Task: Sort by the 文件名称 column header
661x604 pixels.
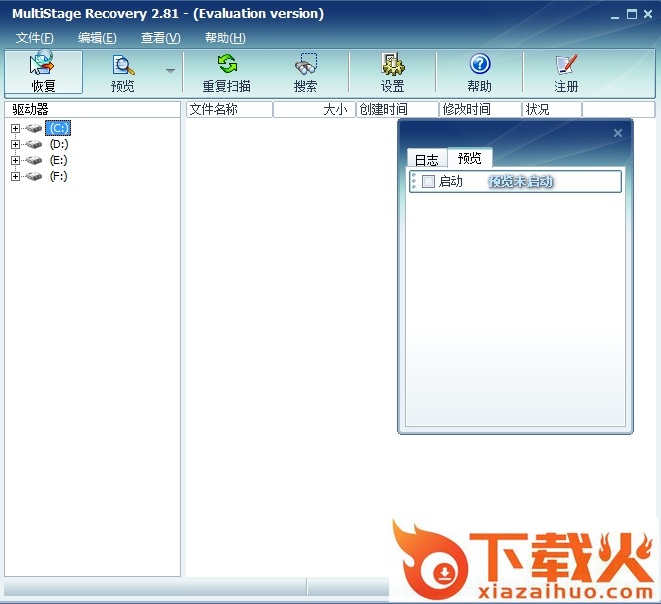Action: coord(229,110)
